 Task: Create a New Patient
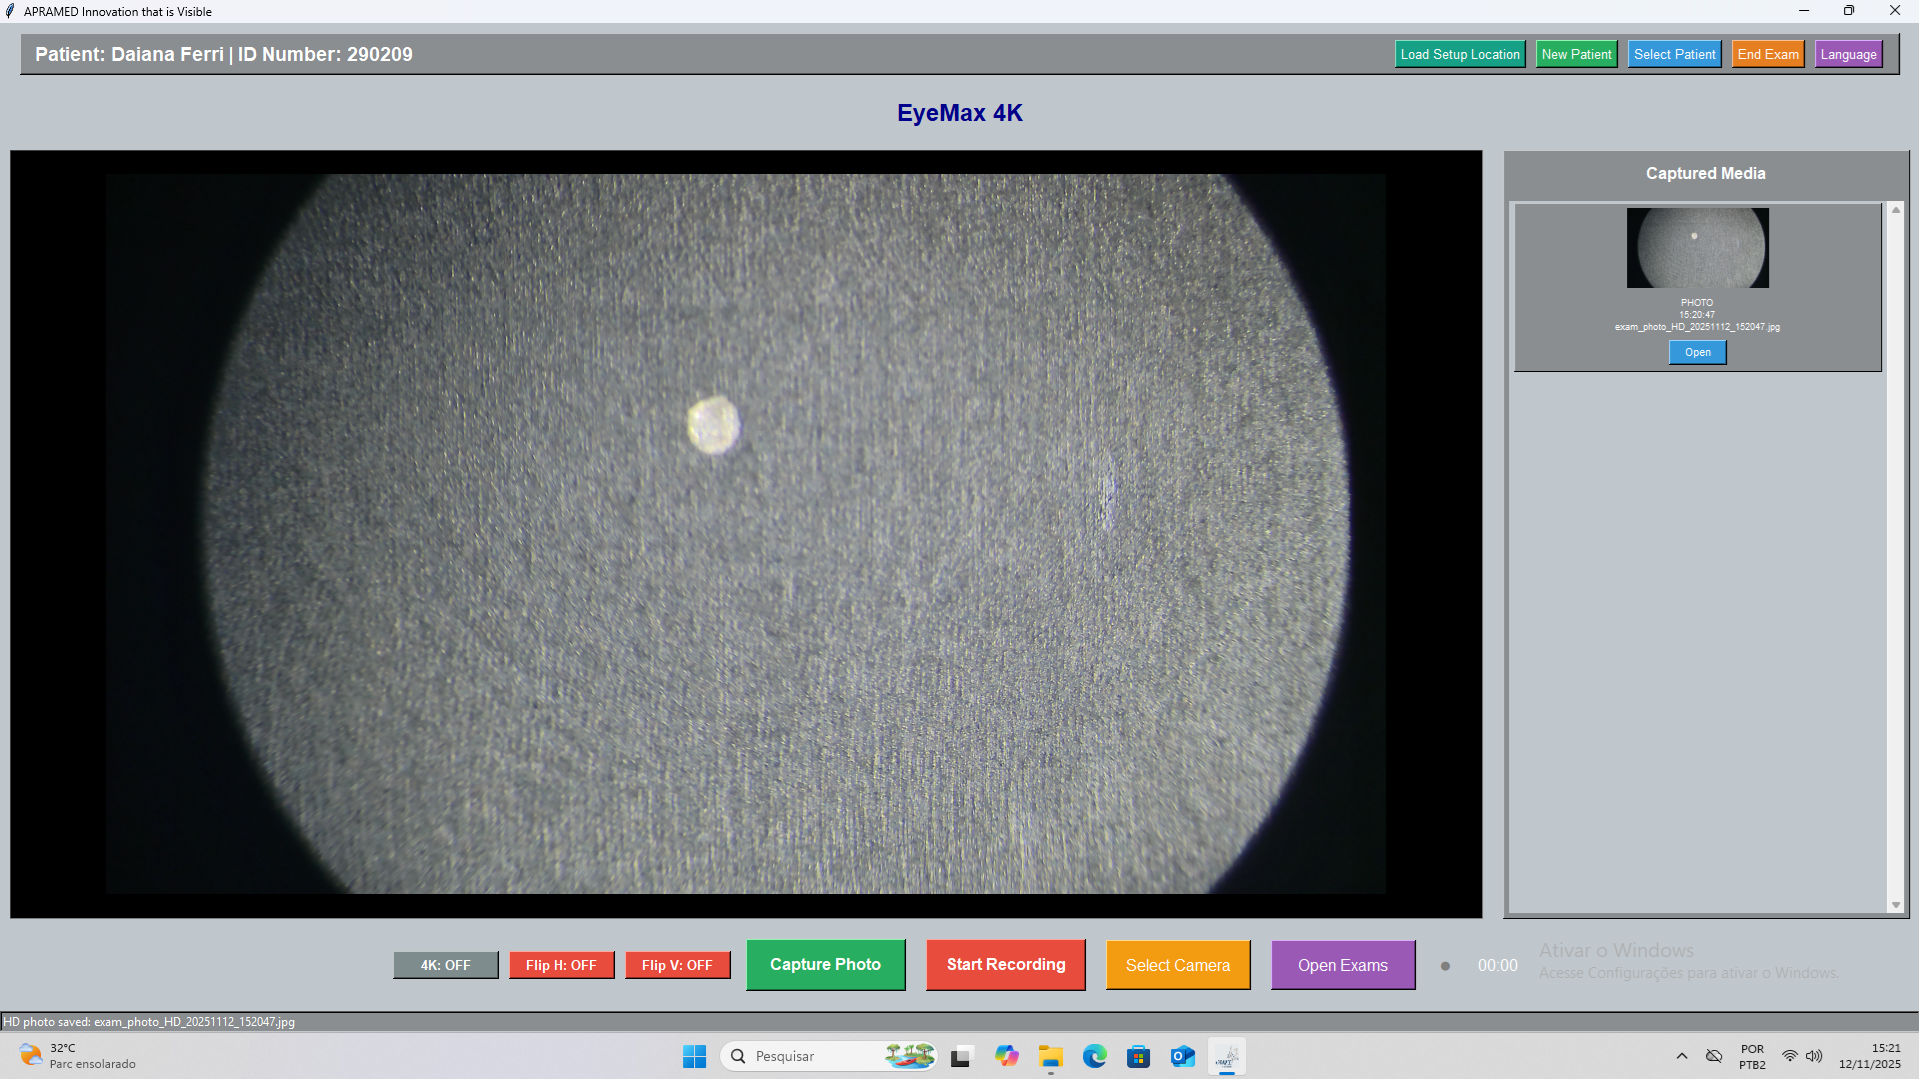(x=1576, y=54)
